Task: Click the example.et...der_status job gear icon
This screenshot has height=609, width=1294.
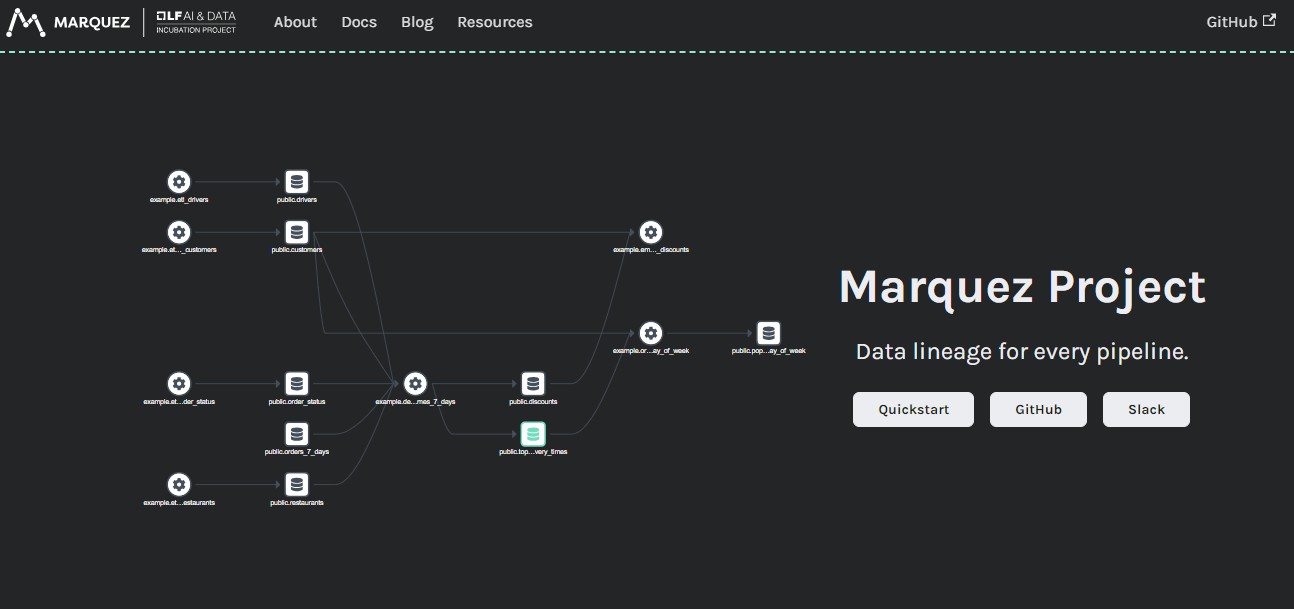Action: 179,384
